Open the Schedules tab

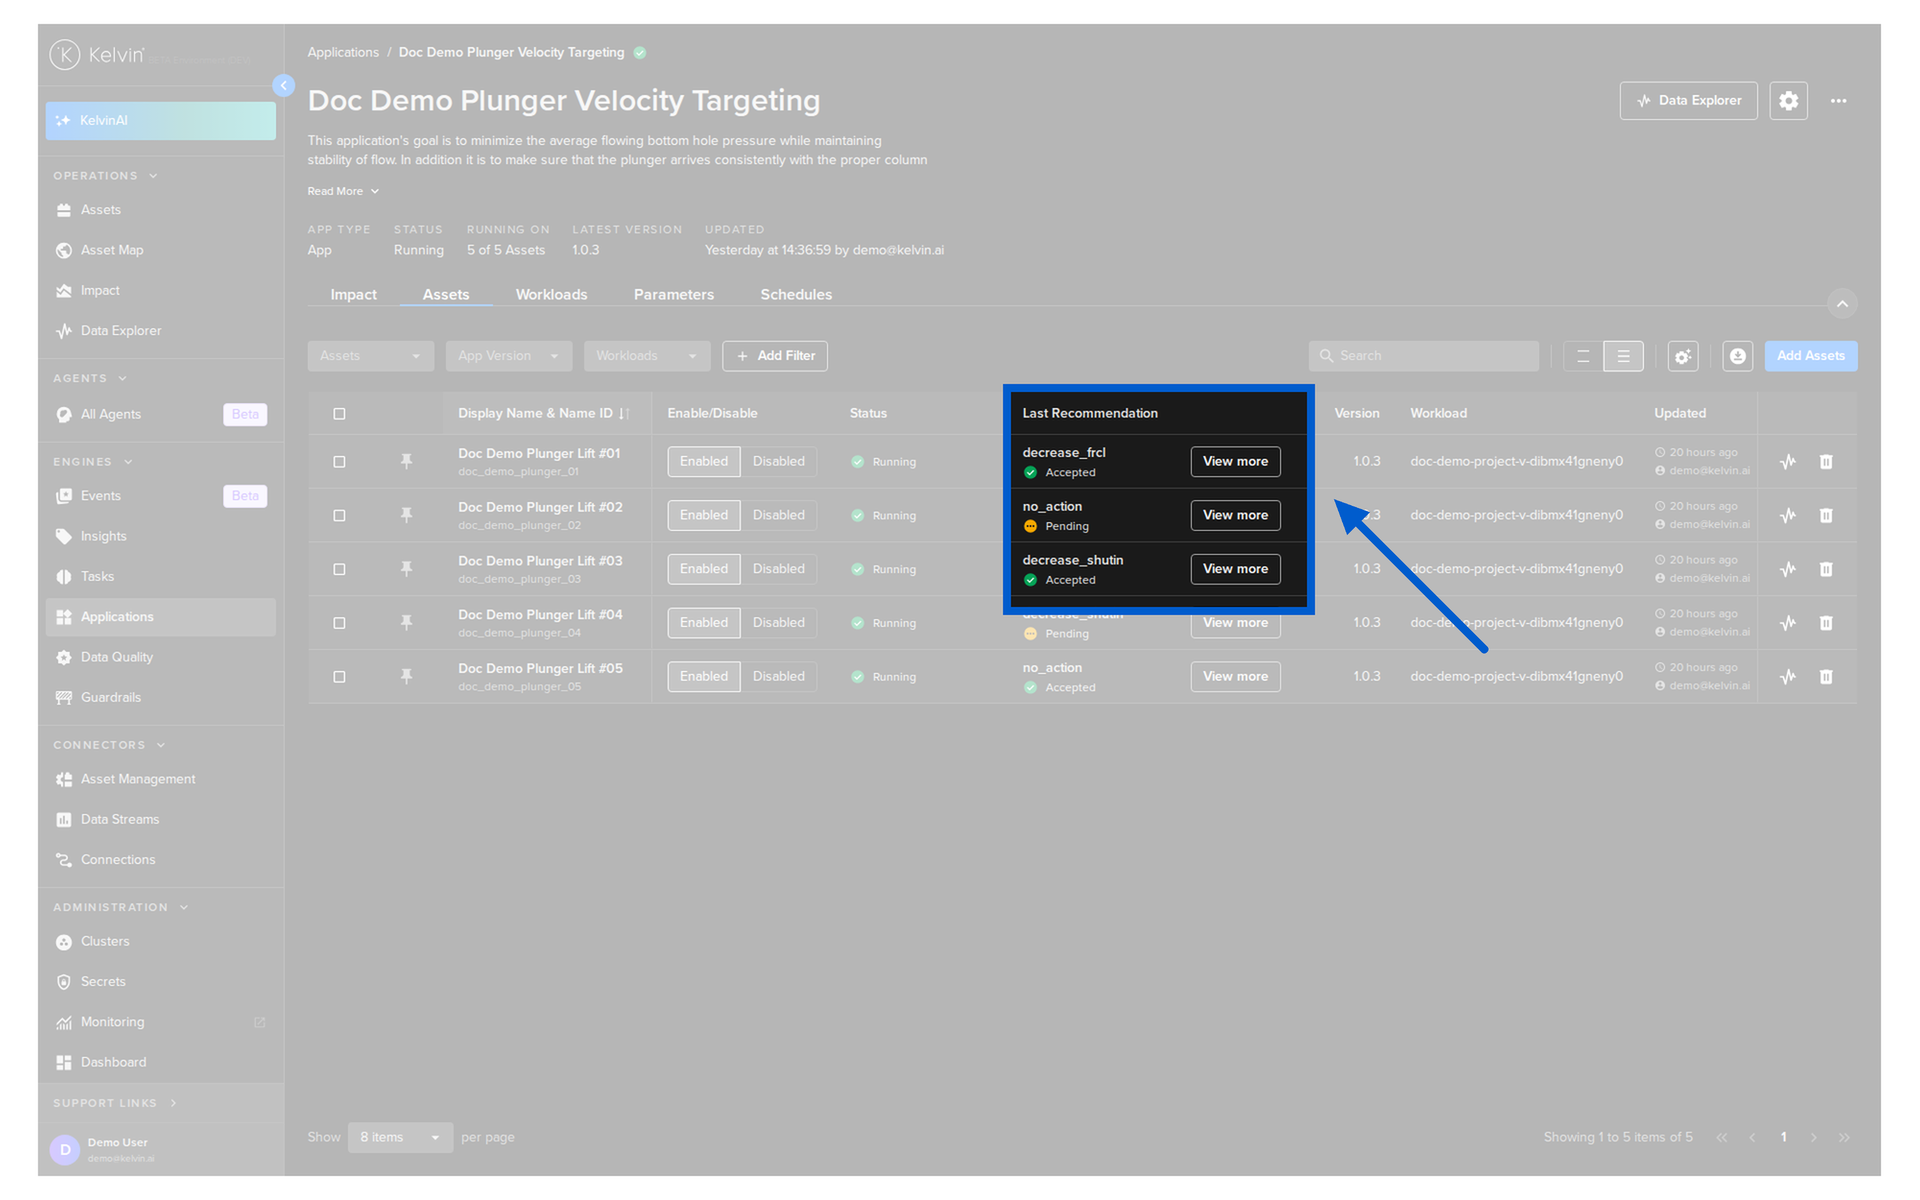tap(796, 295)
